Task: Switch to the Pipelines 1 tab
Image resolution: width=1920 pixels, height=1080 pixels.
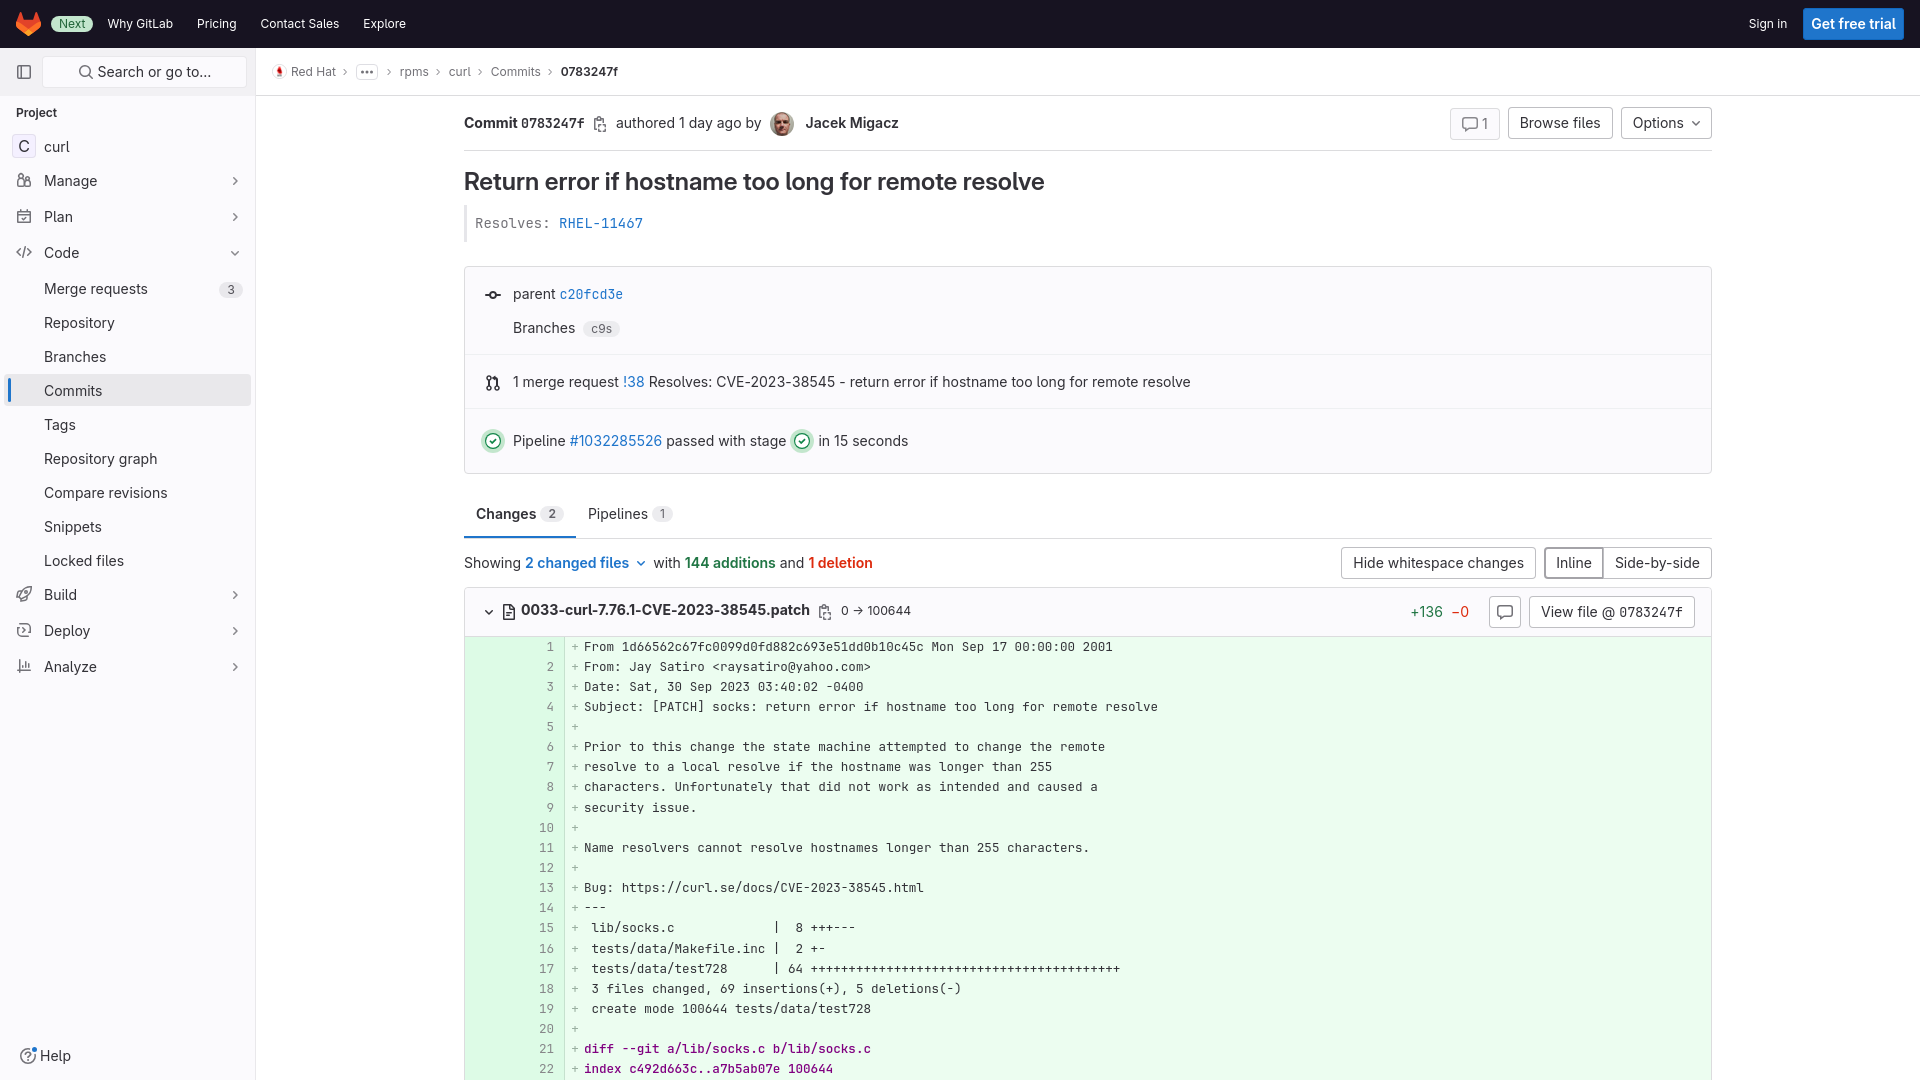Action: (x=630, y=513)
